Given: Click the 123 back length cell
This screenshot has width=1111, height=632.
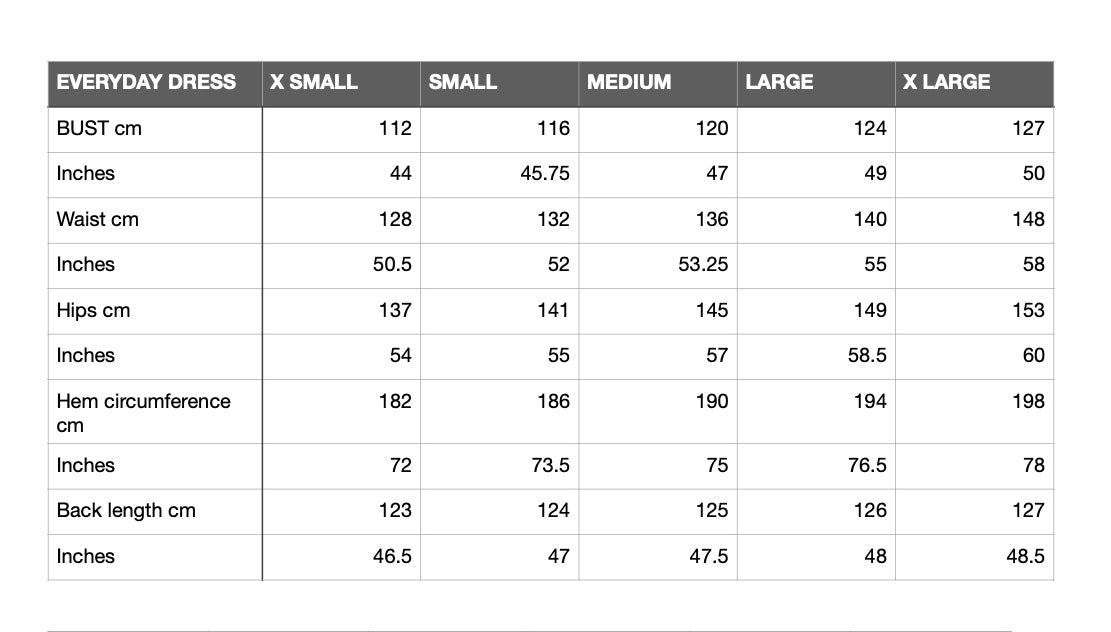Looking at the screenshot, I should [342, 512].
